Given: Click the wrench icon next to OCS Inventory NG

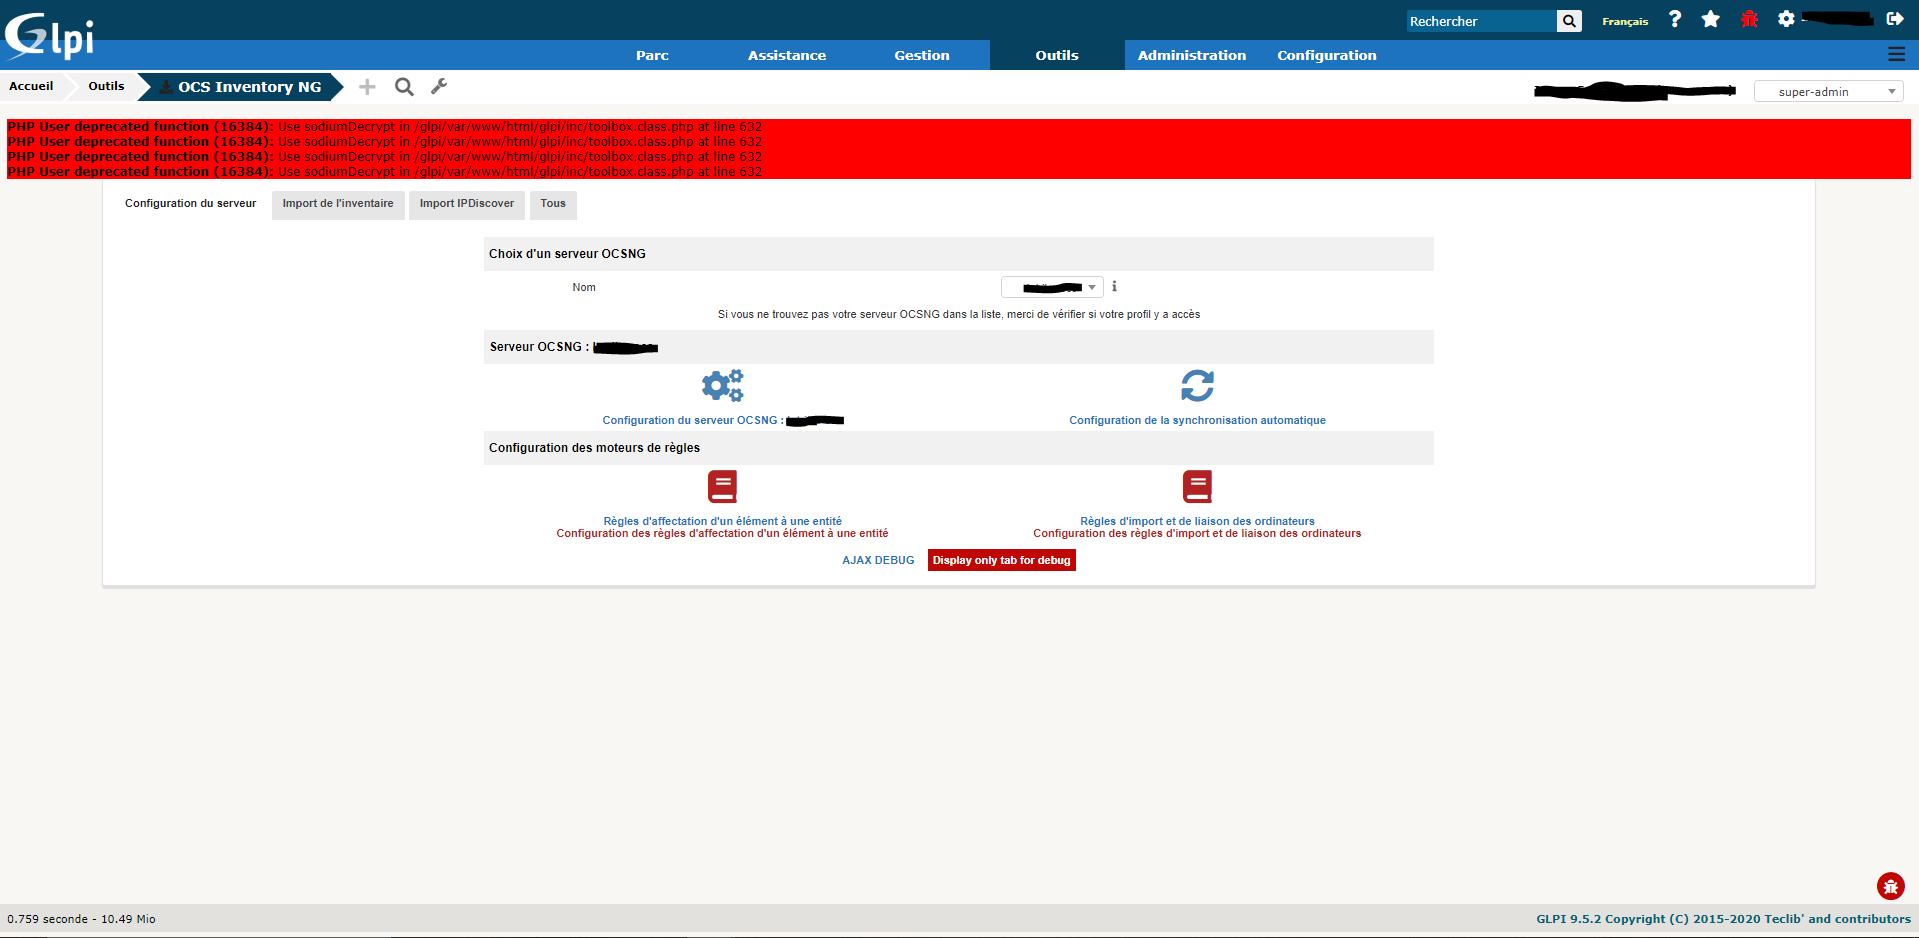Looking at the screenshot, I should [439, 87].
